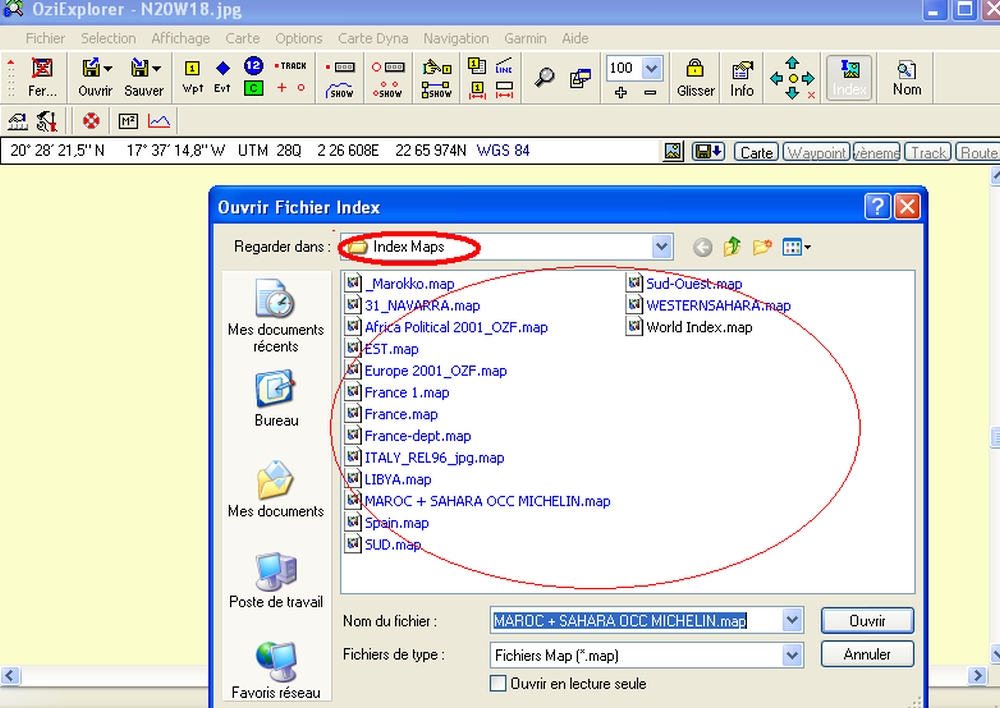Click the magnifying glass zoom icon
1000x708 pixels.
[x=544, y=77]
